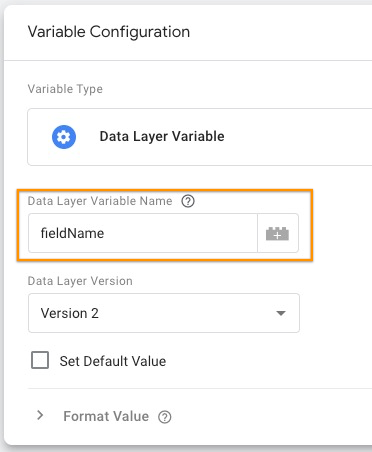Click empty area right of the variable type name
372x452 pixels.
(x=297, y=137)
